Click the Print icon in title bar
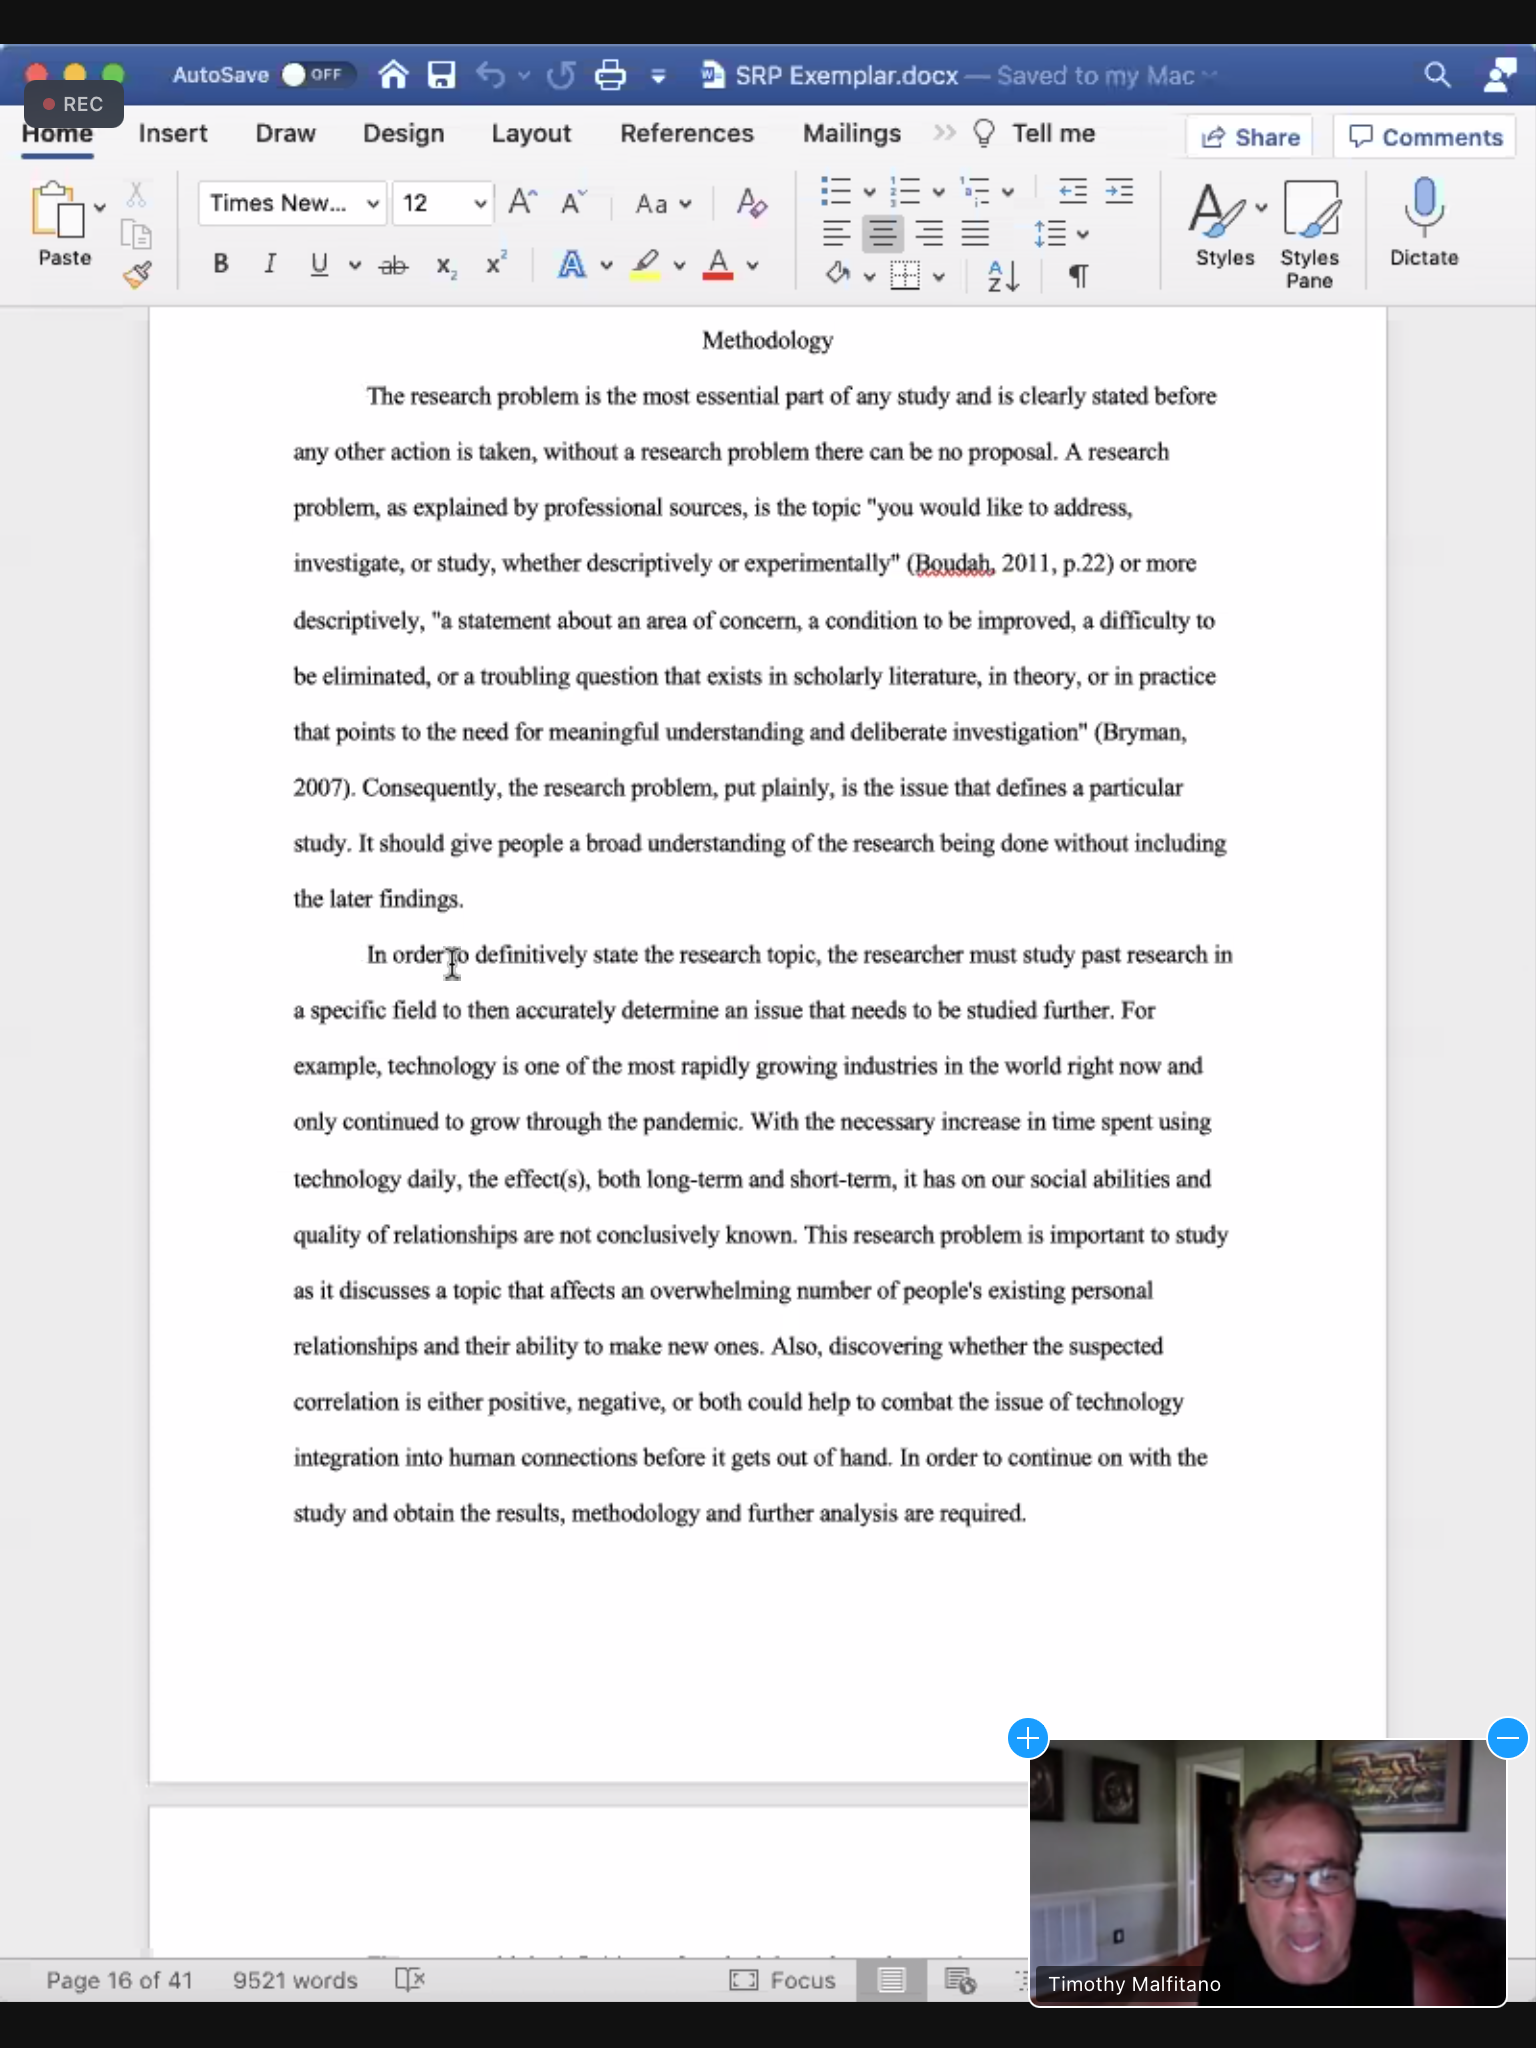The image size is (1536, 2048). click(610, 75)
